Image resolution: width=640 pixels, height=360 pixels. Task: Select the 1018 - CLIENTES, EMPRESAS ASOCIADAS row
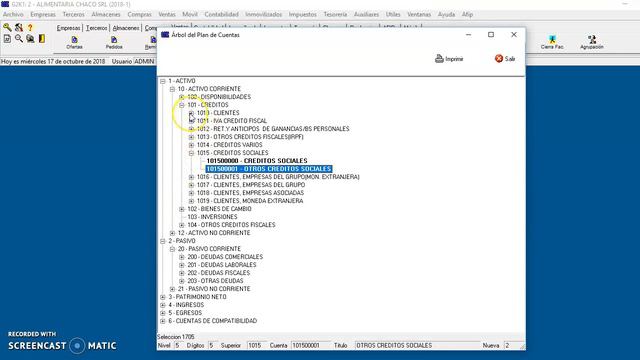coord(250,193)
